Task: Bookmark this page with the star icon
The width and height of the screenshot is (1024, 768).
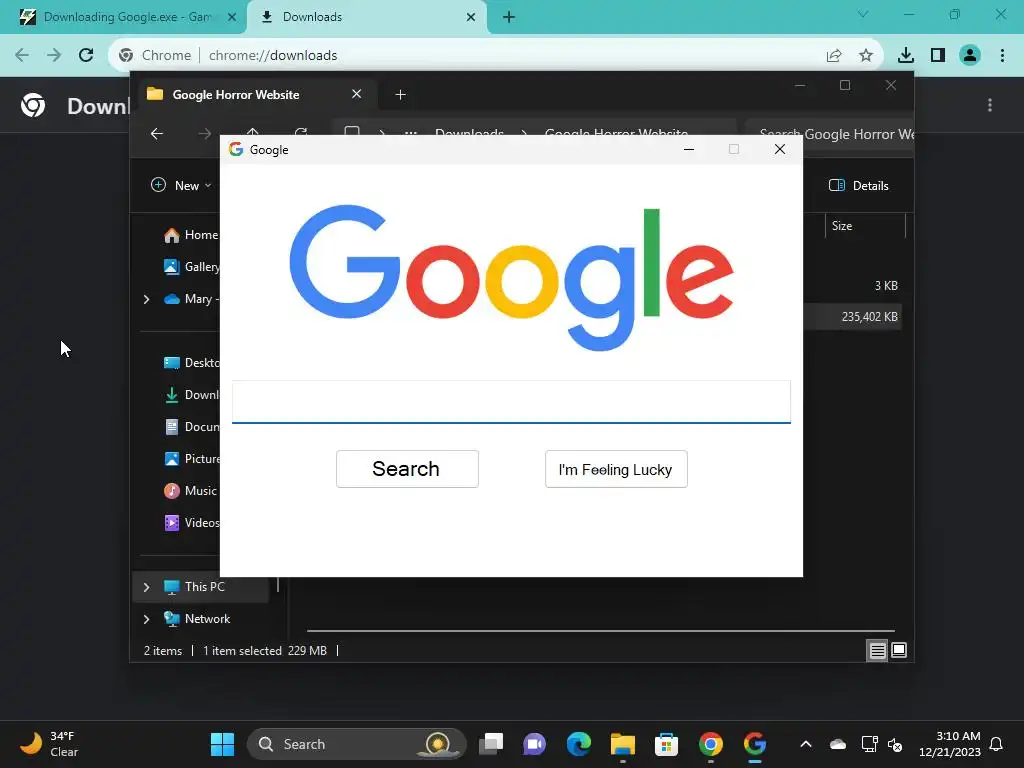Action: [x=866, y=56]
